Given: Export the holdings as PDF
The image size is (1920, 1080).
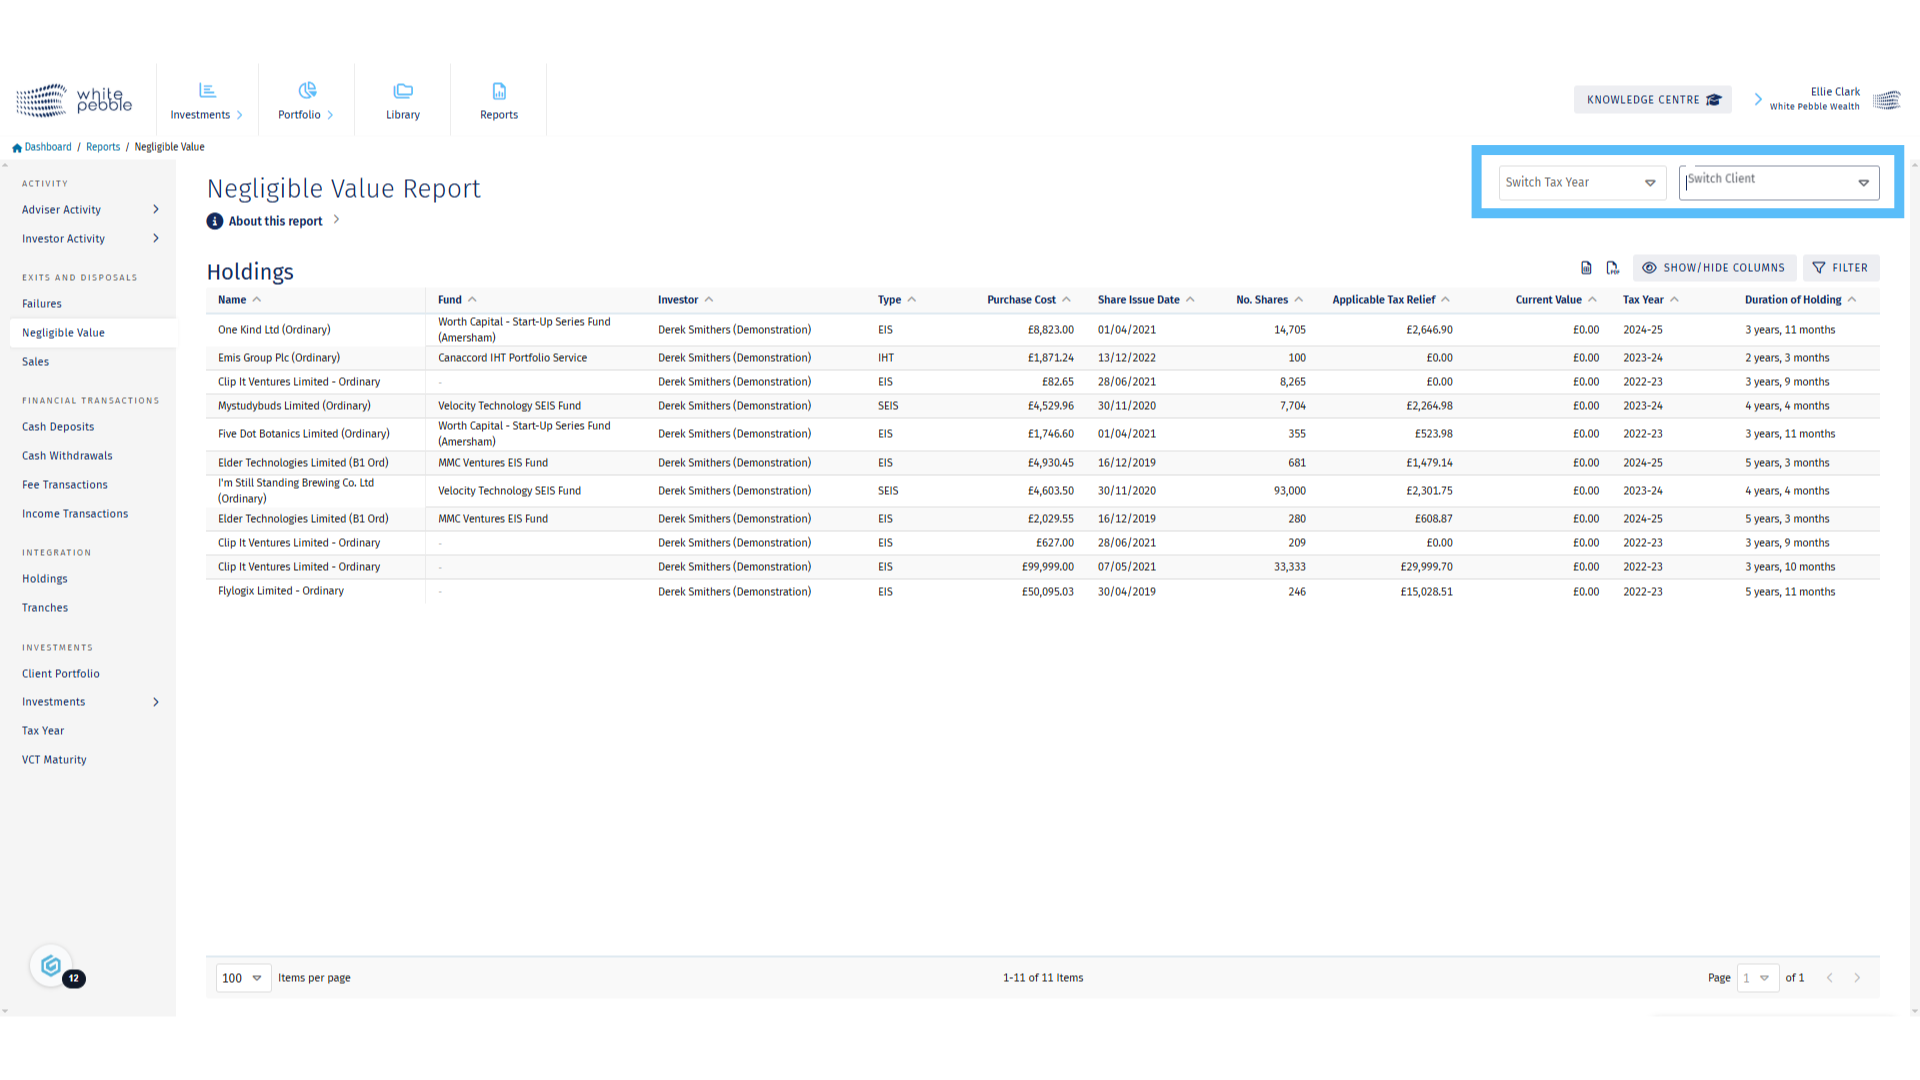Looking at the screenshot, I should (1612, 268).
